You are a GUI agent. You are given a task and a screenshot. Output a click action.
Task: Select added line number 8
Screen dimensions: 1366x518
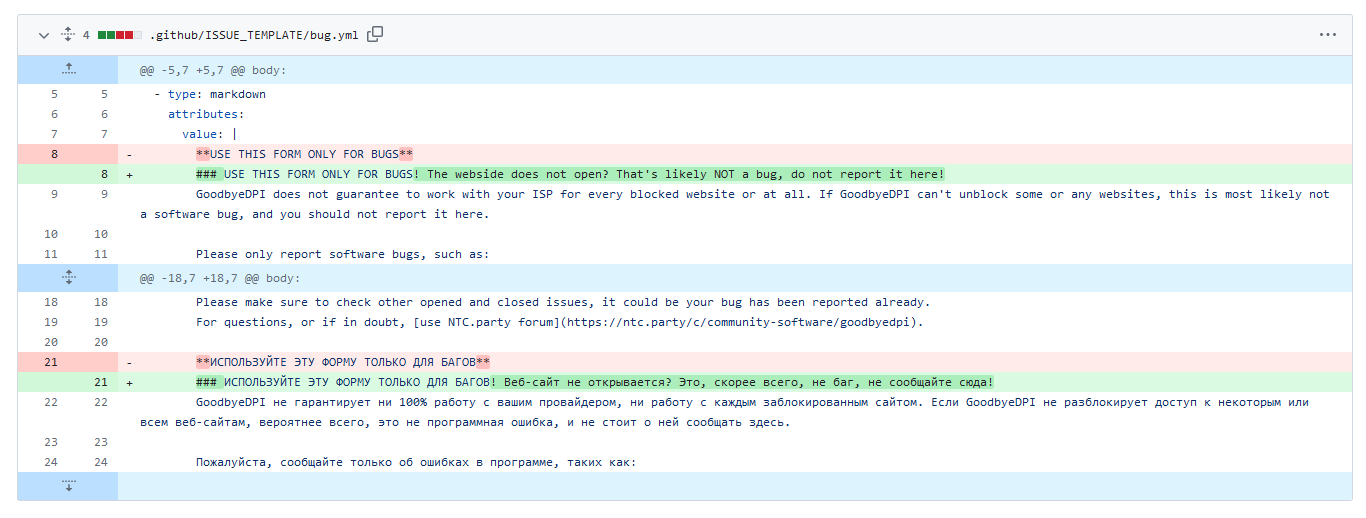tap(104, 174)
